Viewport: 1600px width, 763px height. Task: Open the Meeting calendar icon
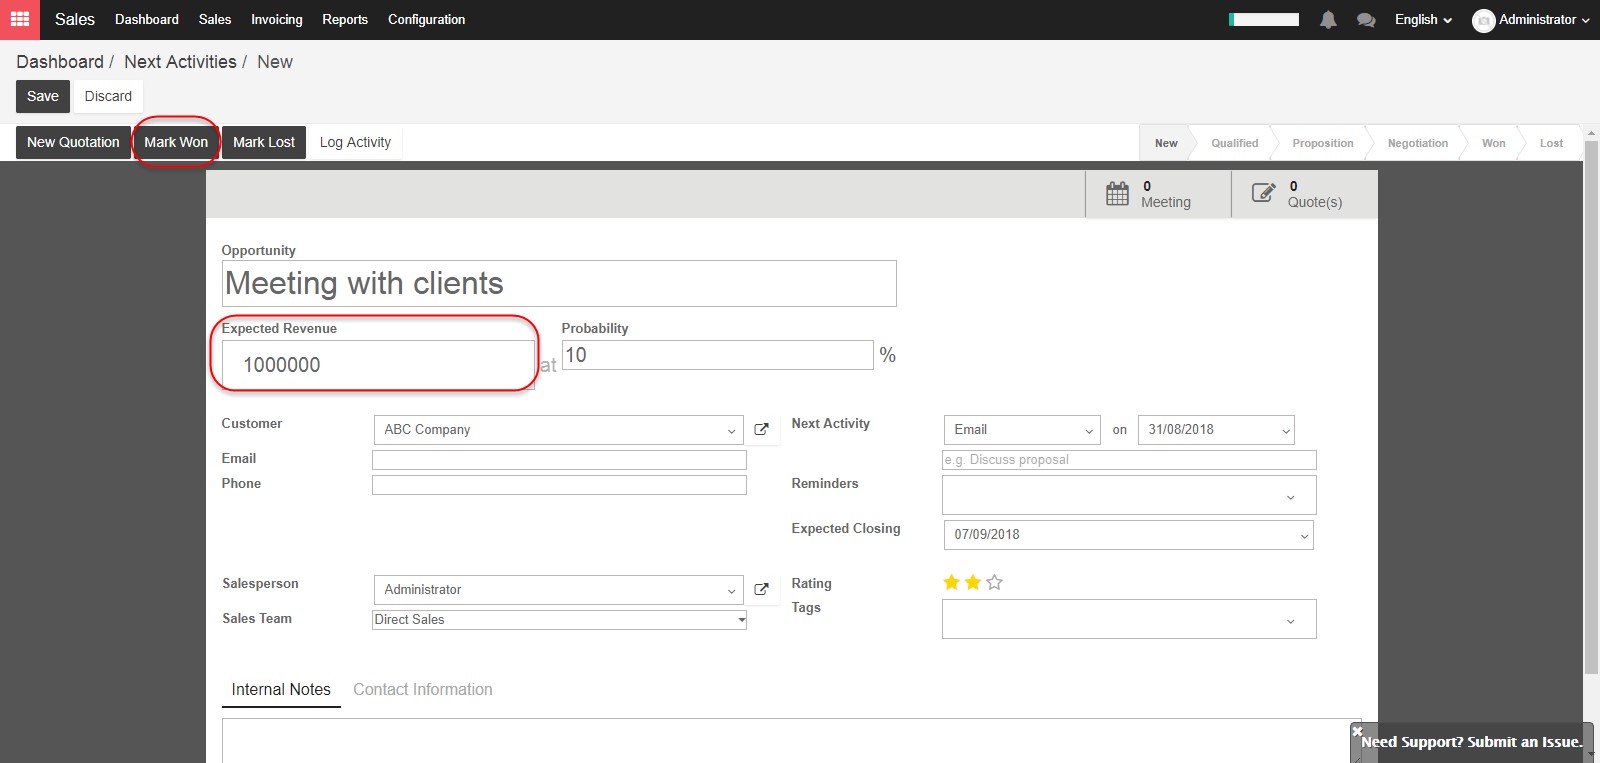1117,193
